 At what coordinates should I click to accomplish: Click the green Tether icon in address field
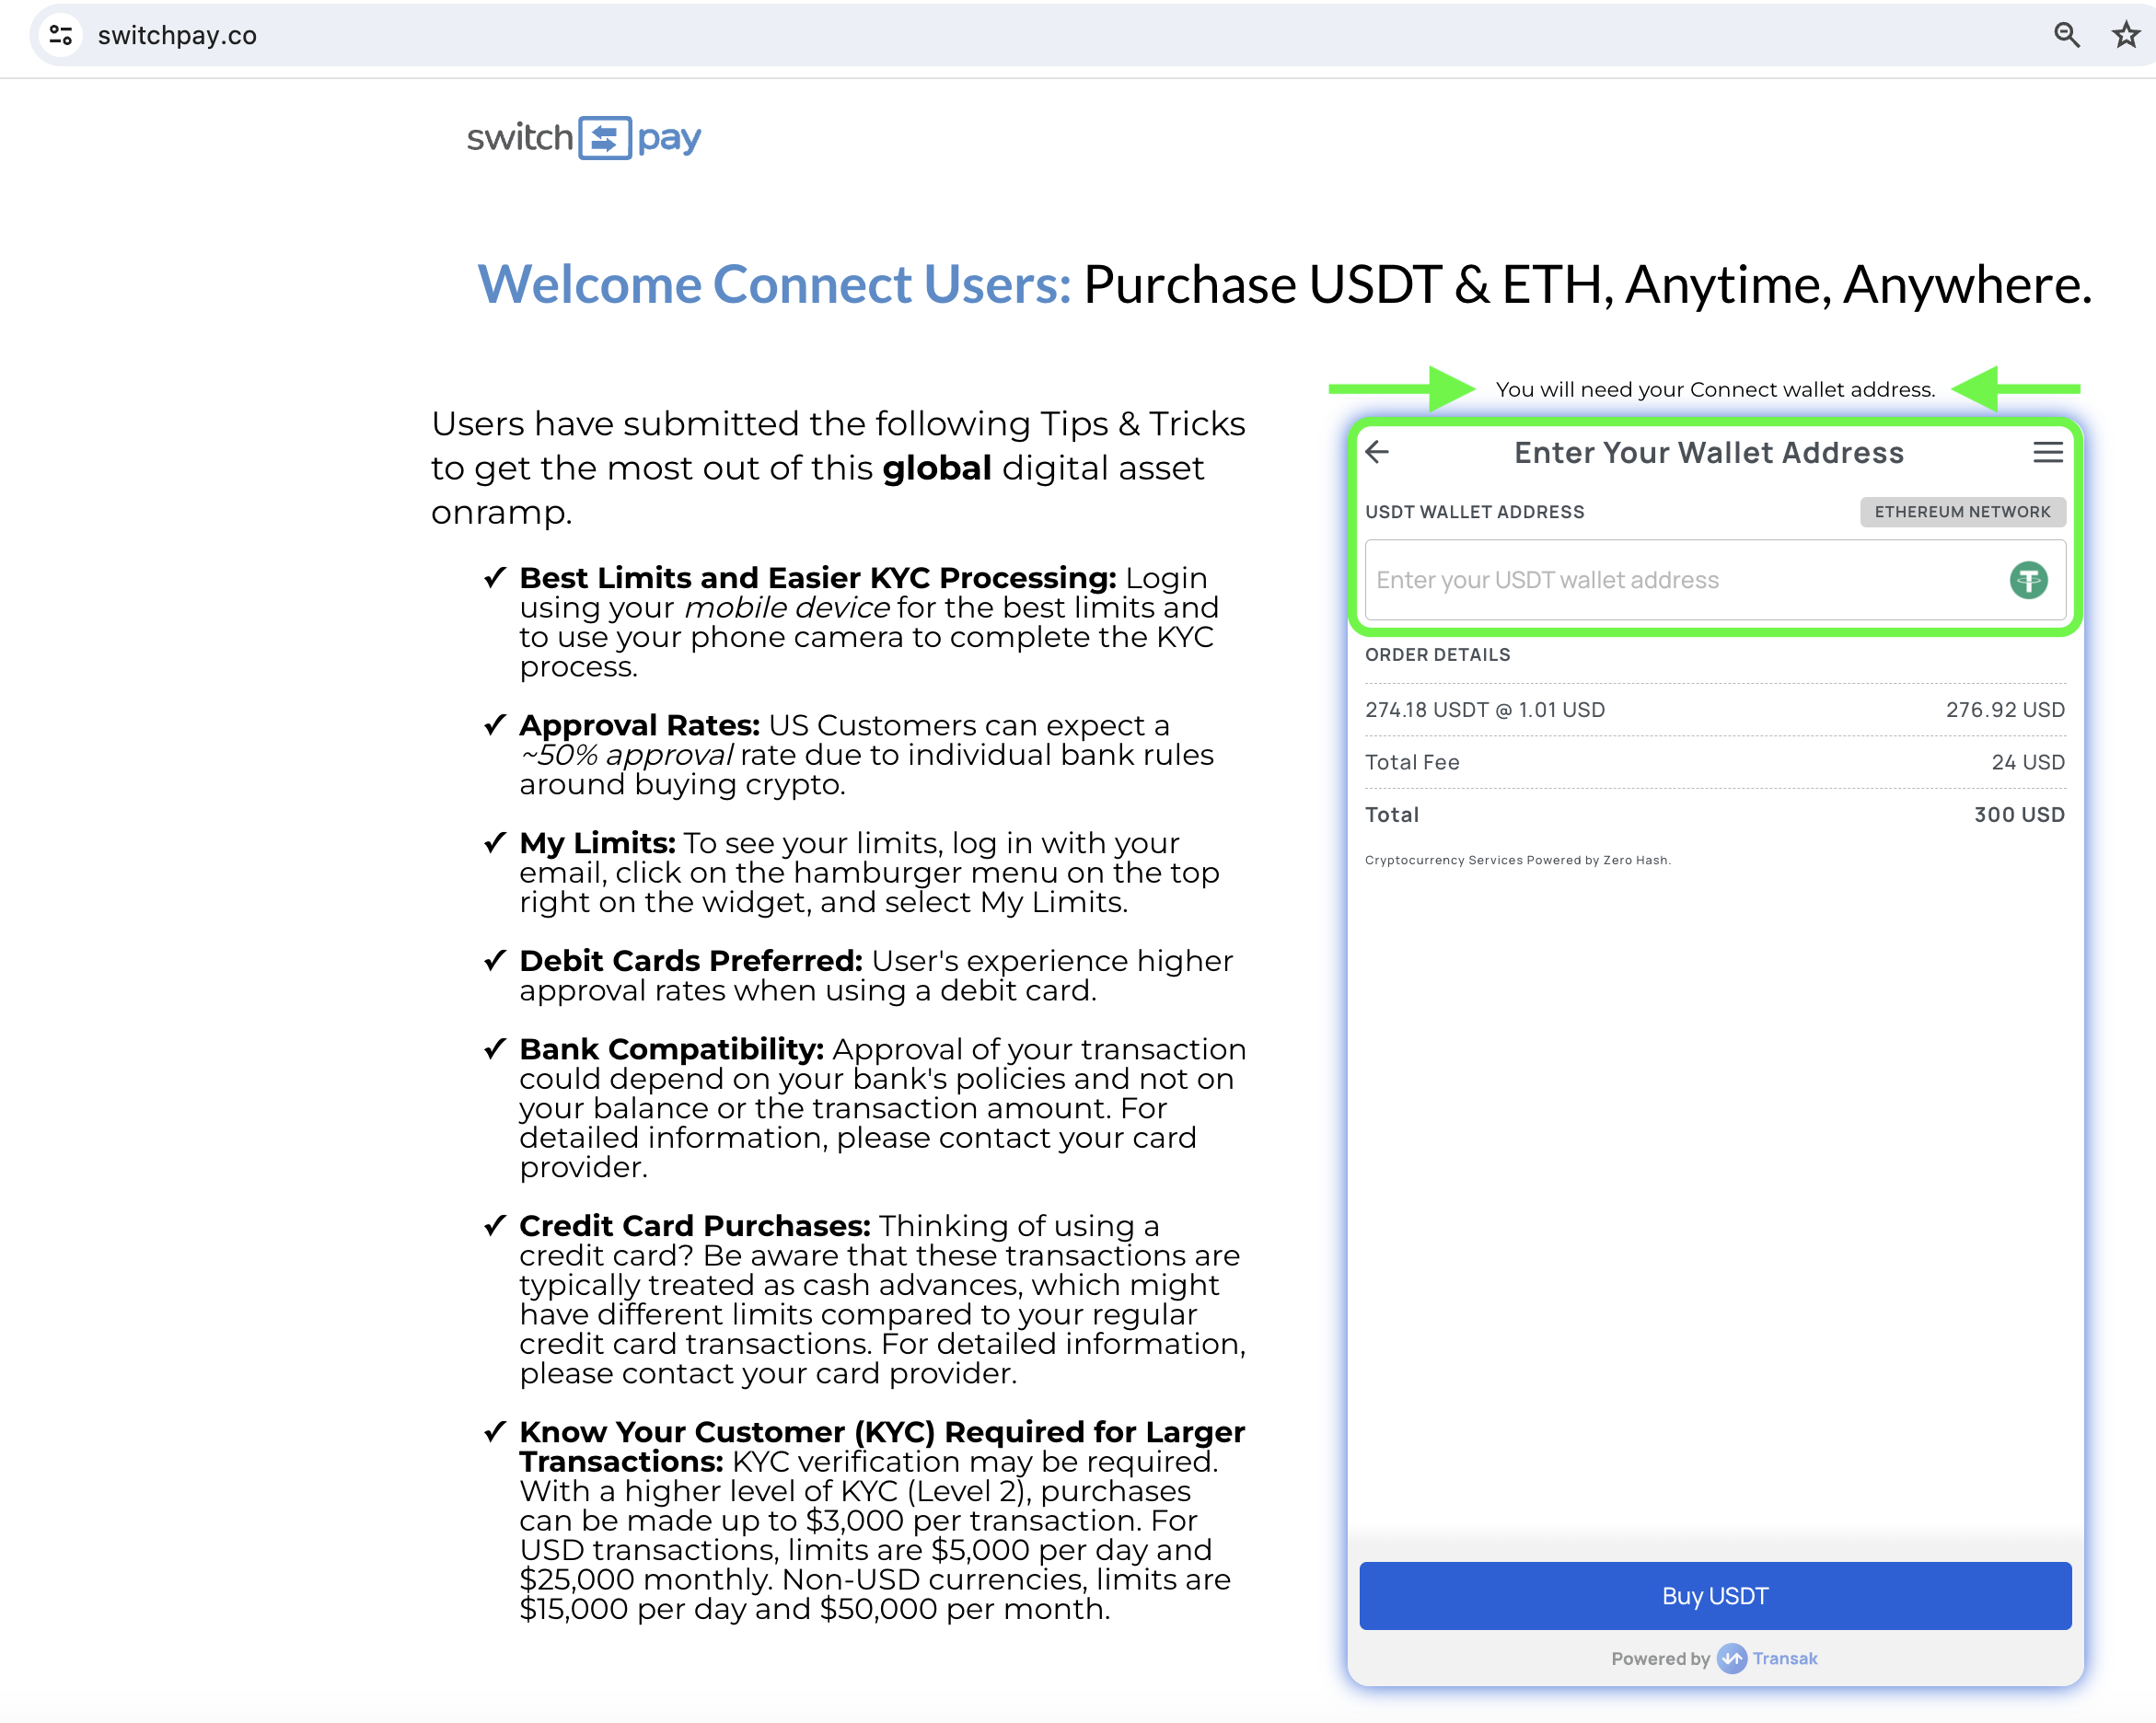2028,580
